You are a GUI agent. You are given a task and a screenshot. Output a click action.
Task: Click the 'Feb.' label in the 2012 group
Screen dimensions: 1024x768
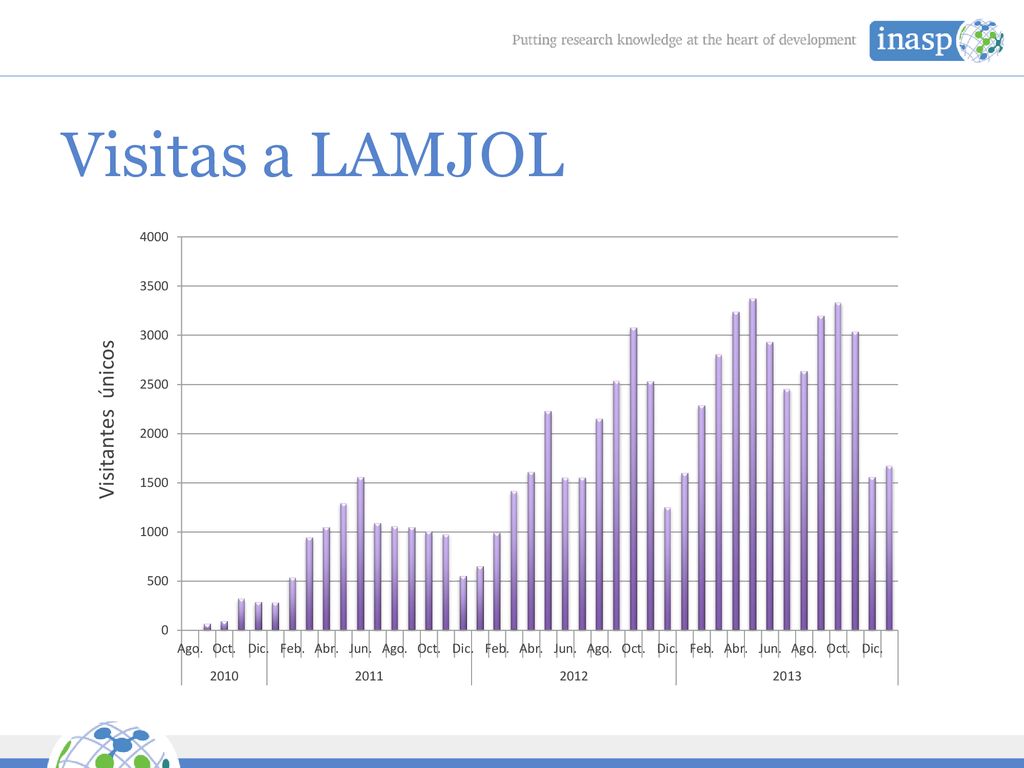(x=496, y=649)
